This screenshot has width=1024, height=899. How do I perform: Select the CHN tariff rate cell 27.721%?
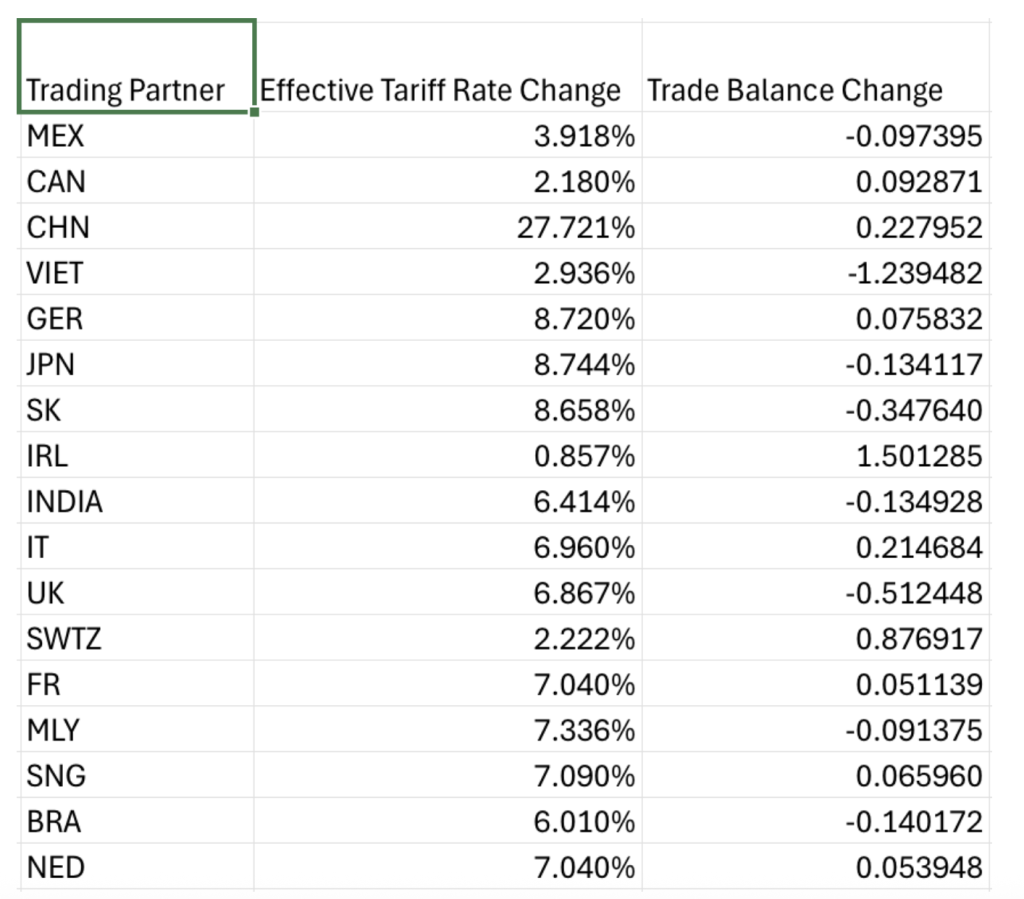(x=448, y=227)
